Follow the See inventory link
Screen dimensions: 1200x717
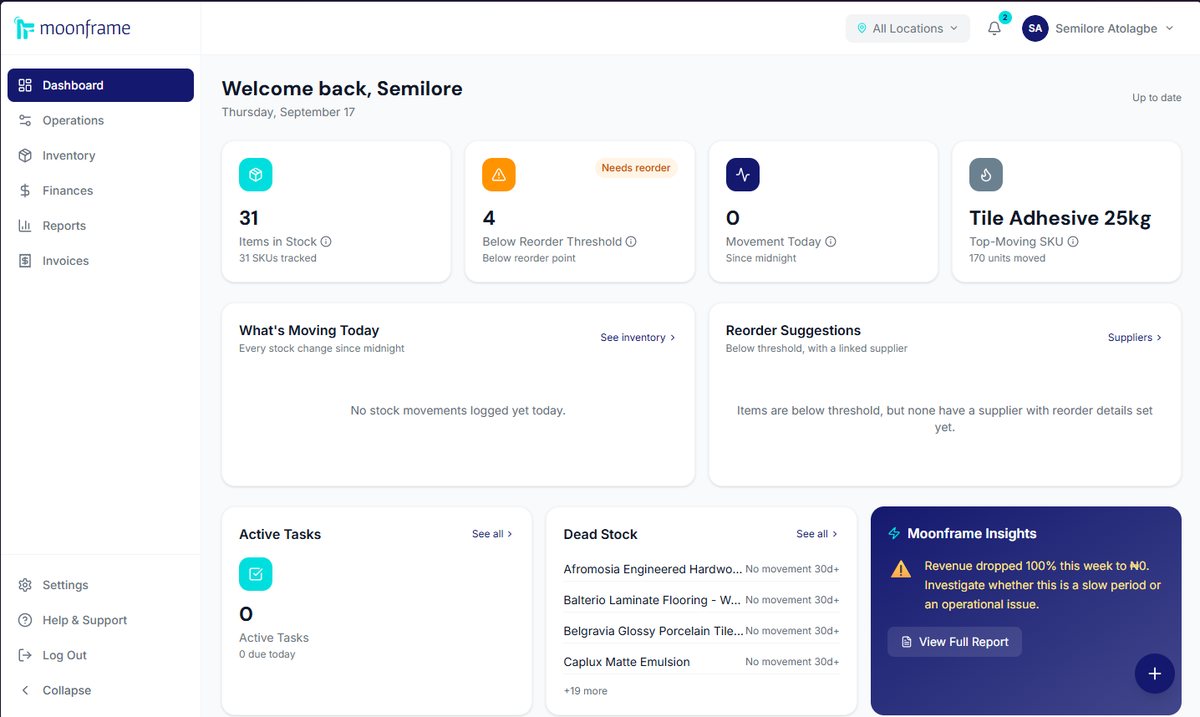coord(638,338)
